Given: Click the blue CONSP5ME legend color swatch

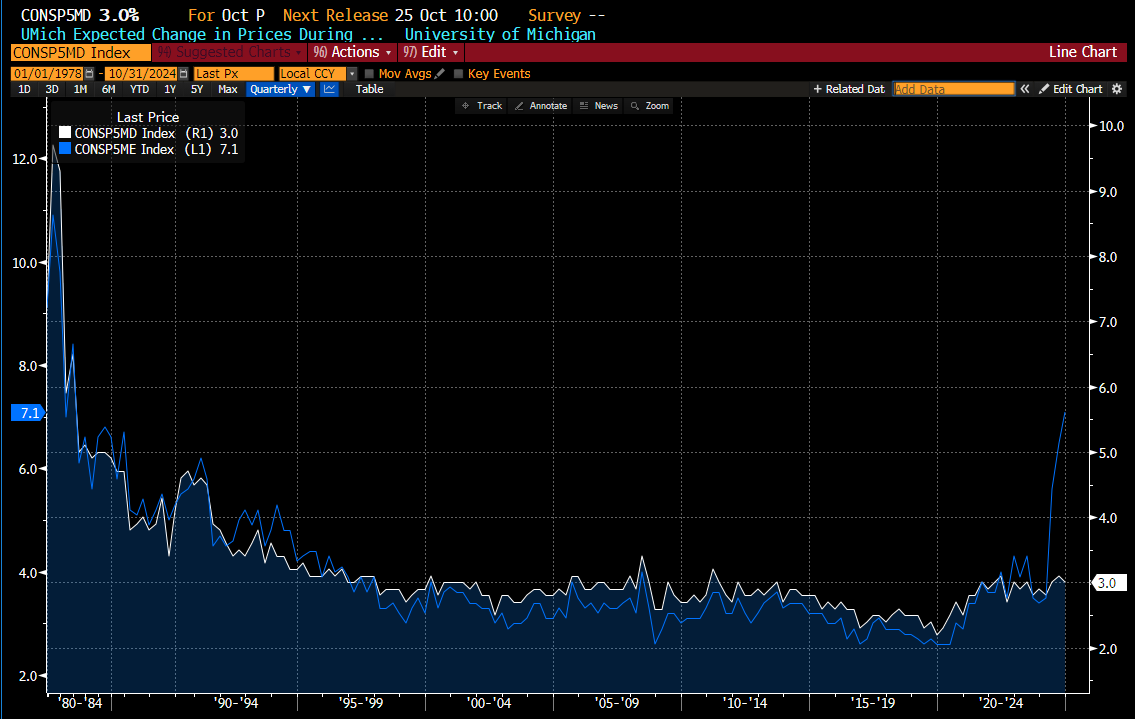Looking at the screenshot, I should tap(65, 148).
